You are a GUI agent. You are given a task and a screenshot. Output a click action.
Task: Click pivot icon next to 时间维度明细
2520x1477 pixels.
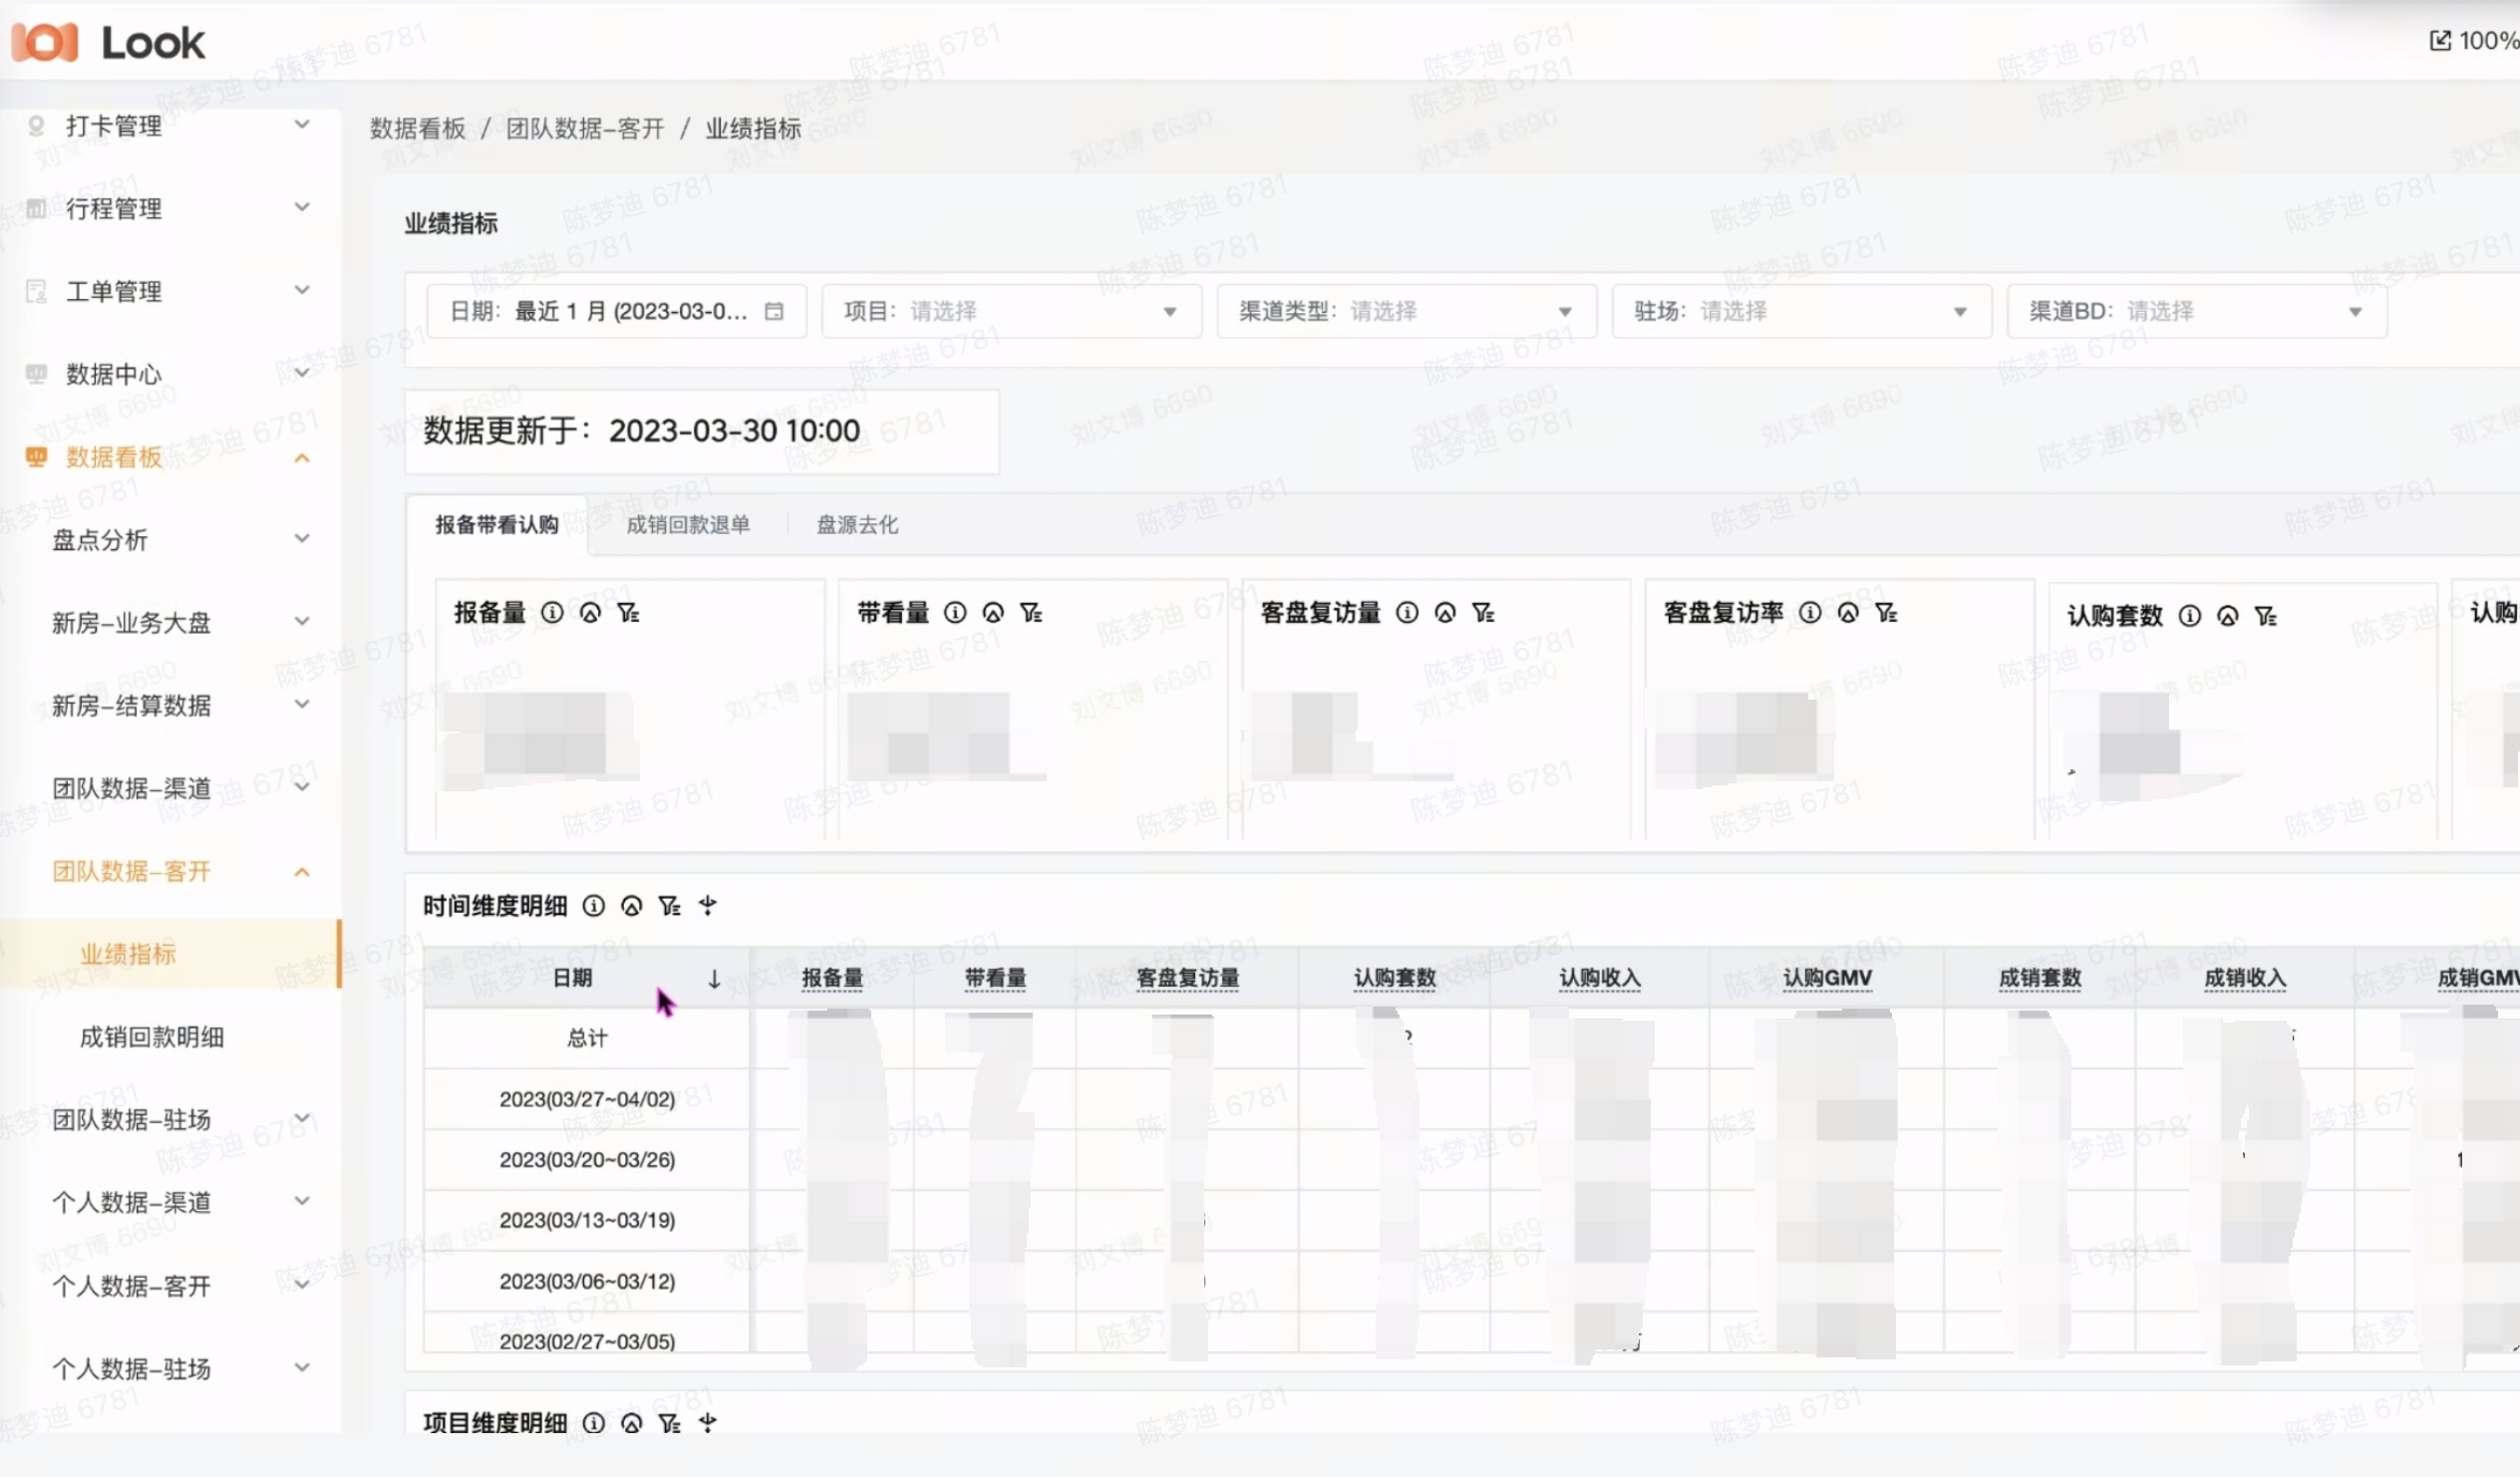(708, 905)
